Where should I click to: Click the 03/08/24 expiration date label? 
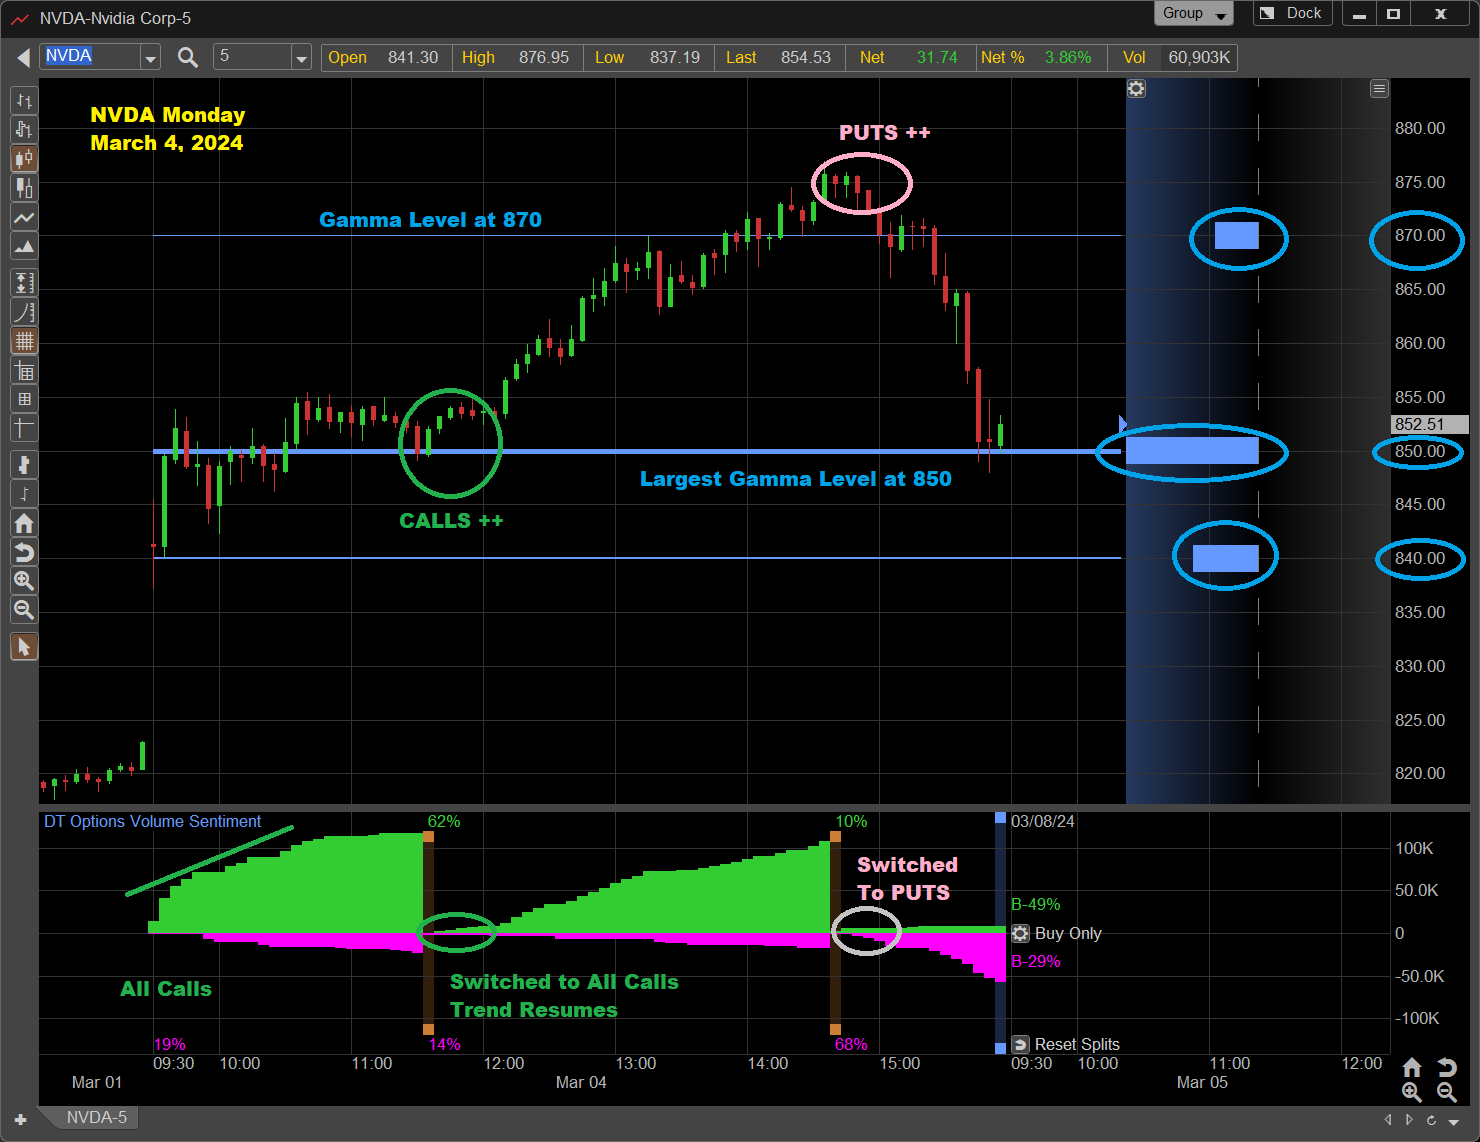[1043, 821]
